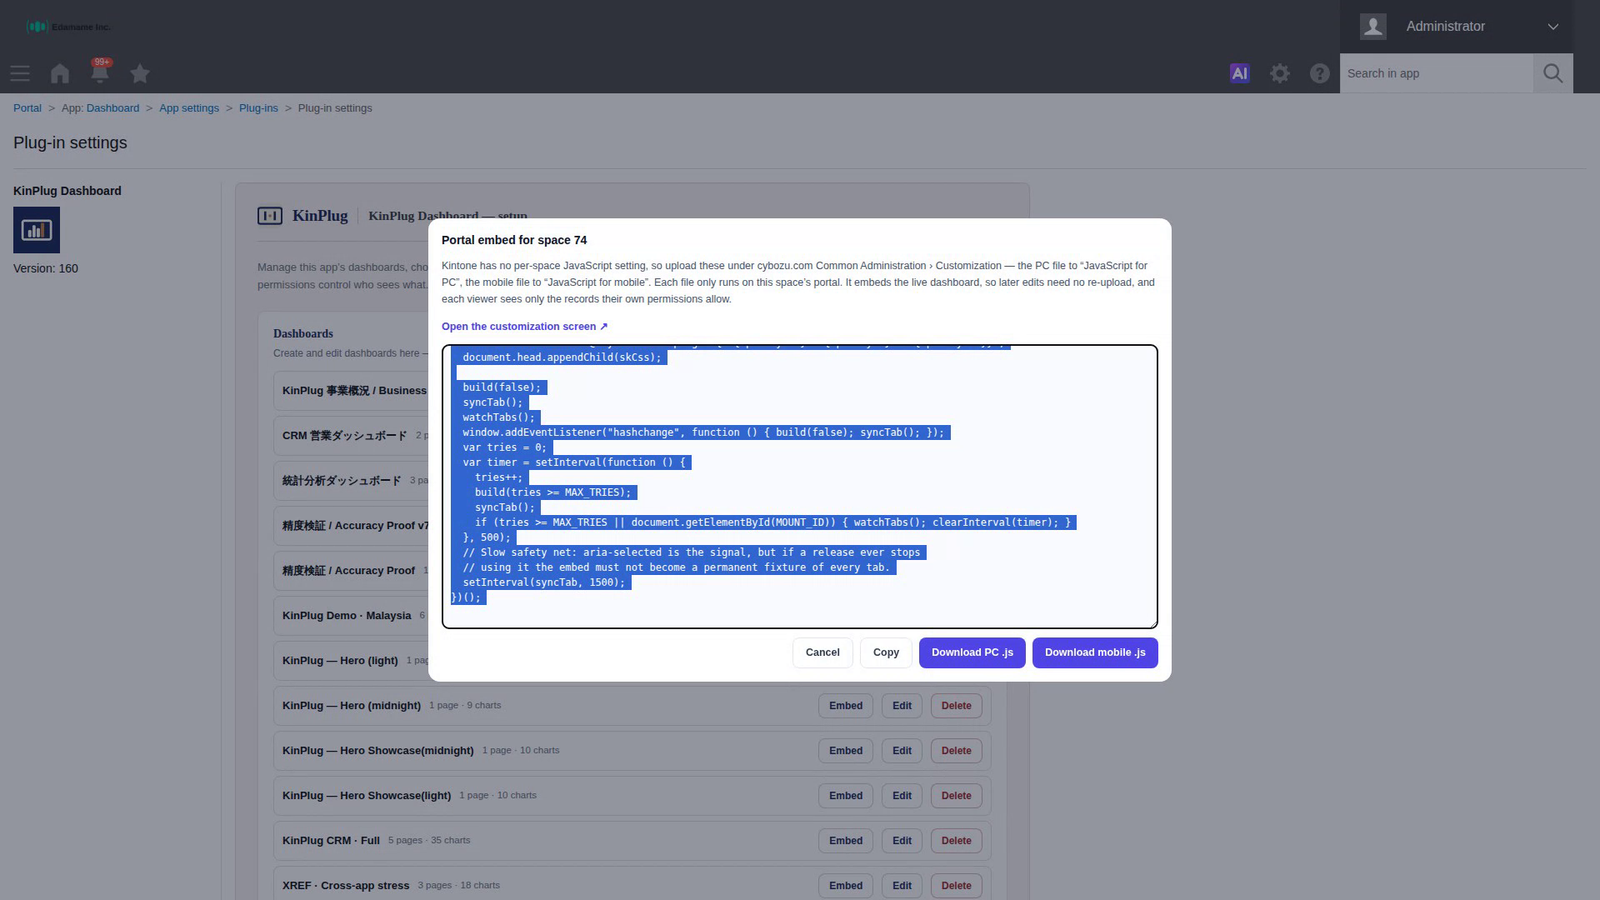The height and width of the screenshot is (900, 1600).
Task: Edit the Hero (midnight) dashboard
Action: pos(902,706)
